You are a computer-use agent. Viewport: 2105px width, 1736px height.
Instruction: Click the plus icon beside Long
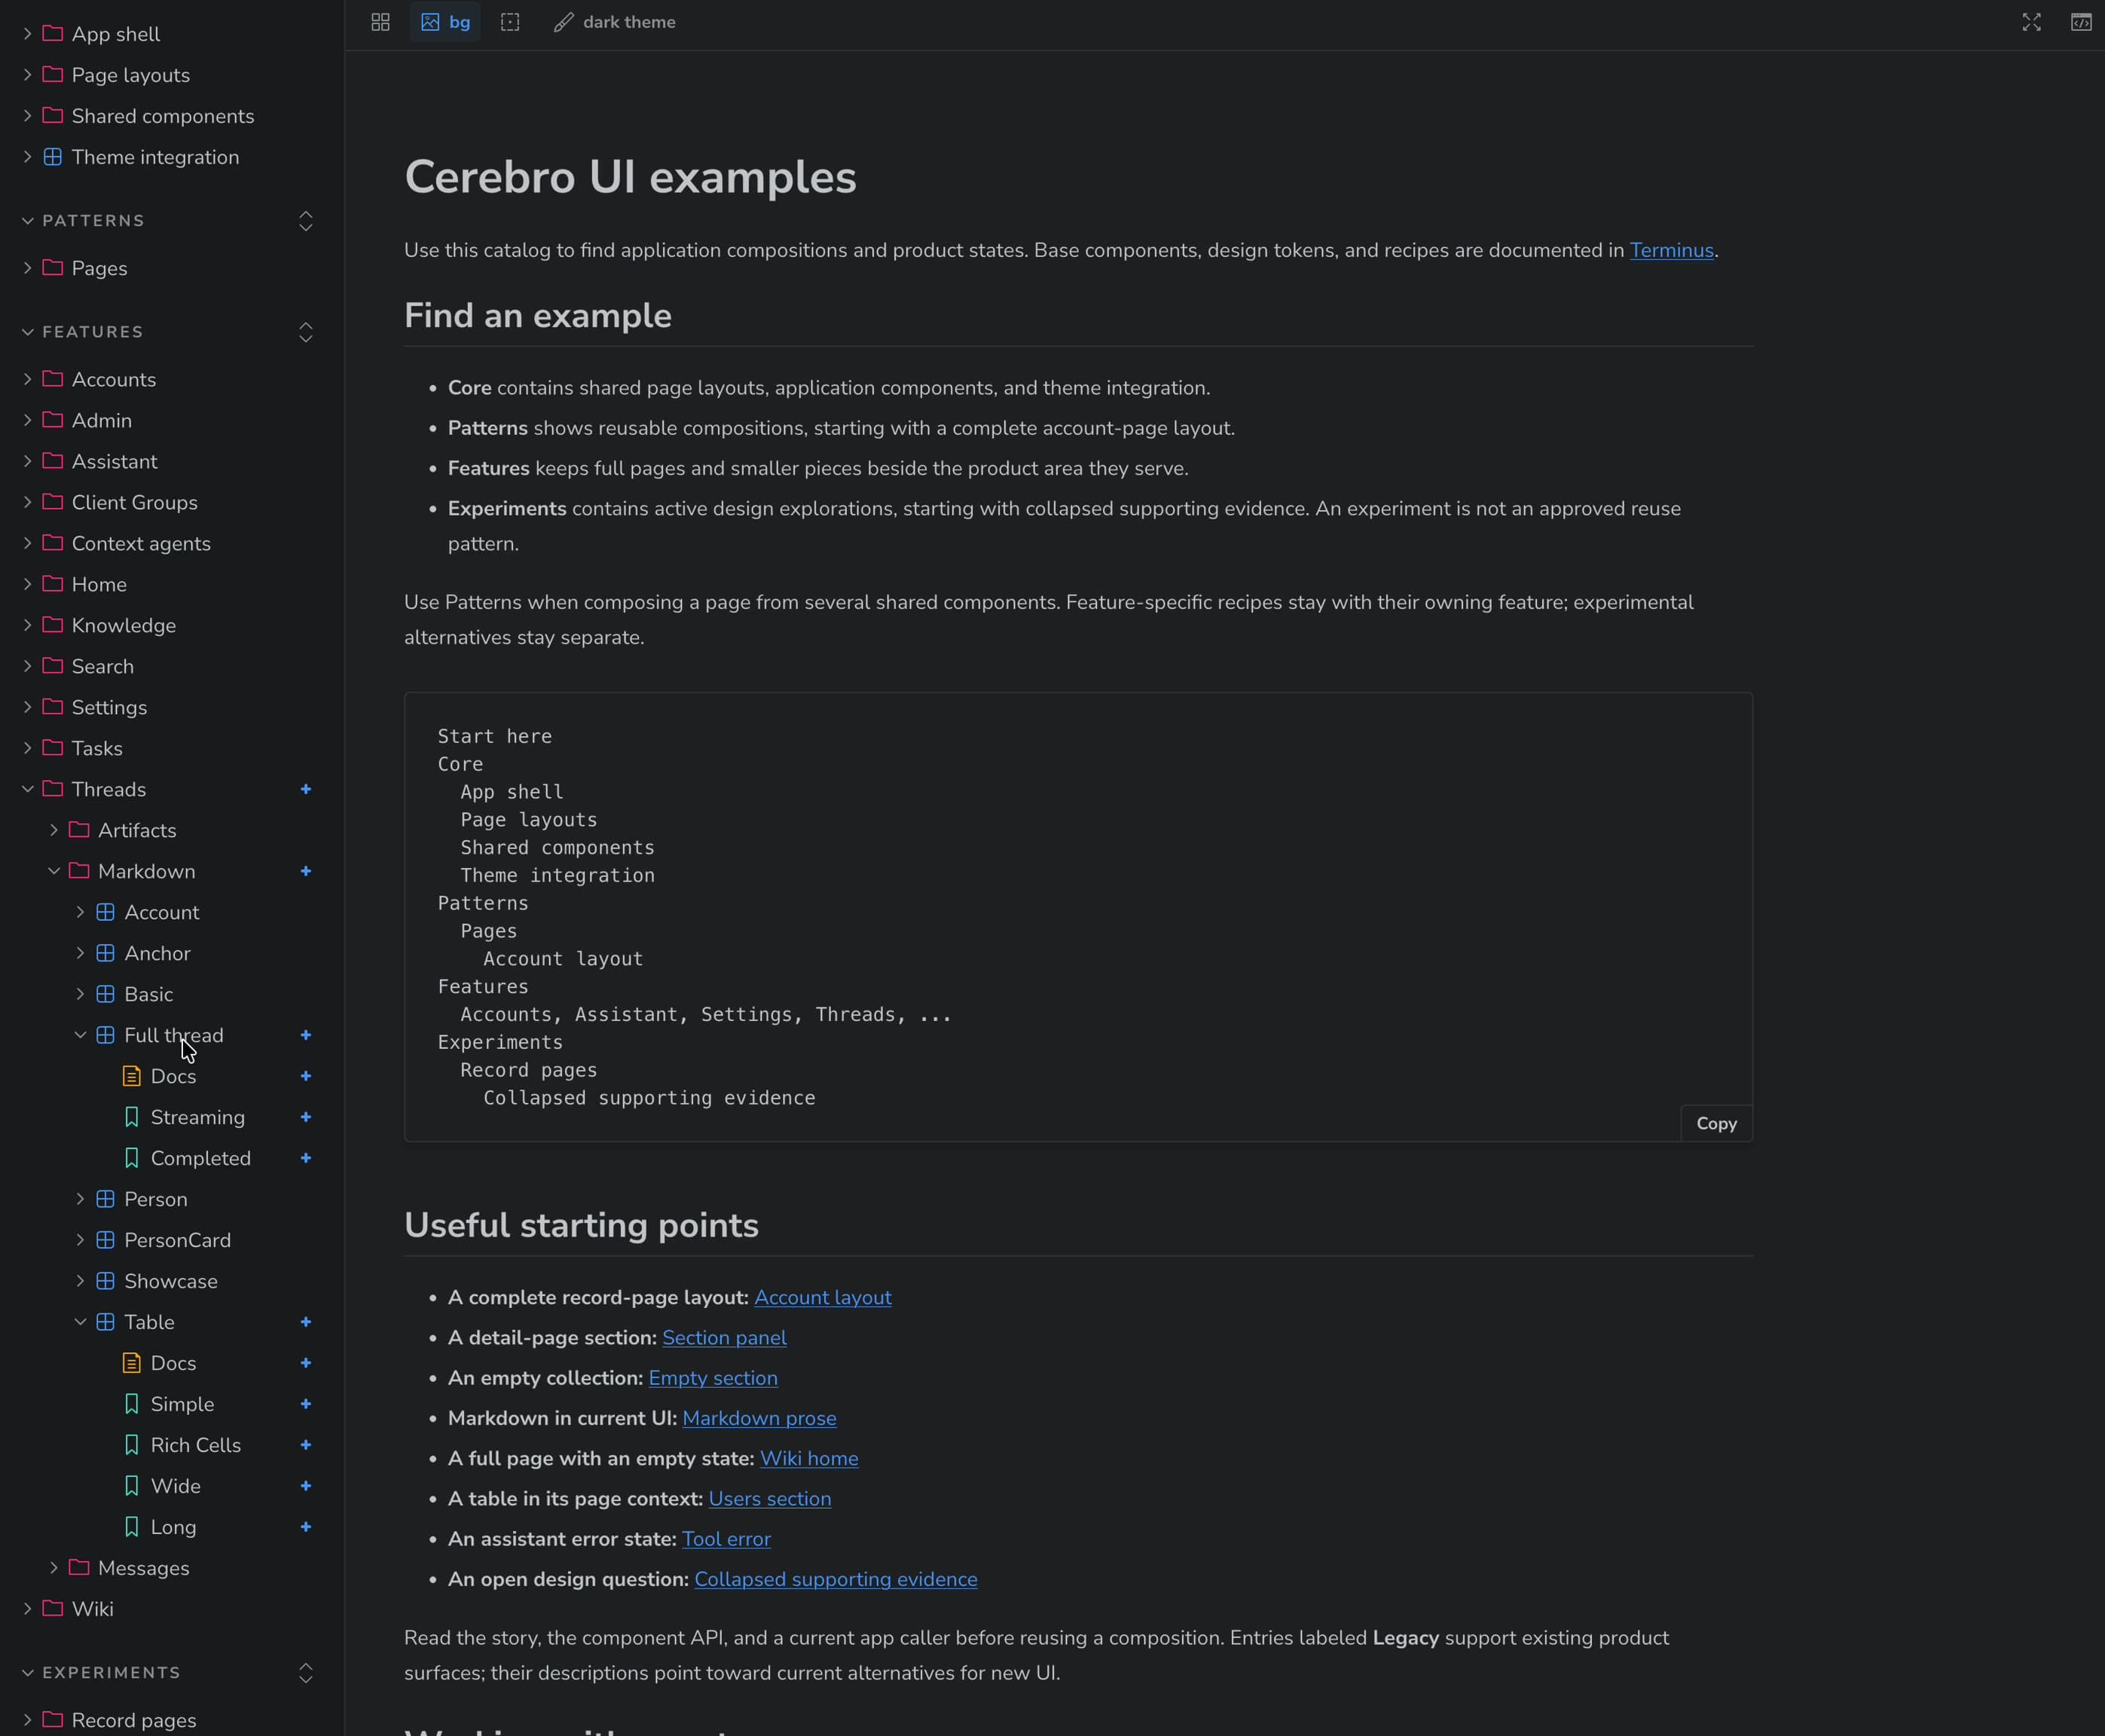point(306,1528)
